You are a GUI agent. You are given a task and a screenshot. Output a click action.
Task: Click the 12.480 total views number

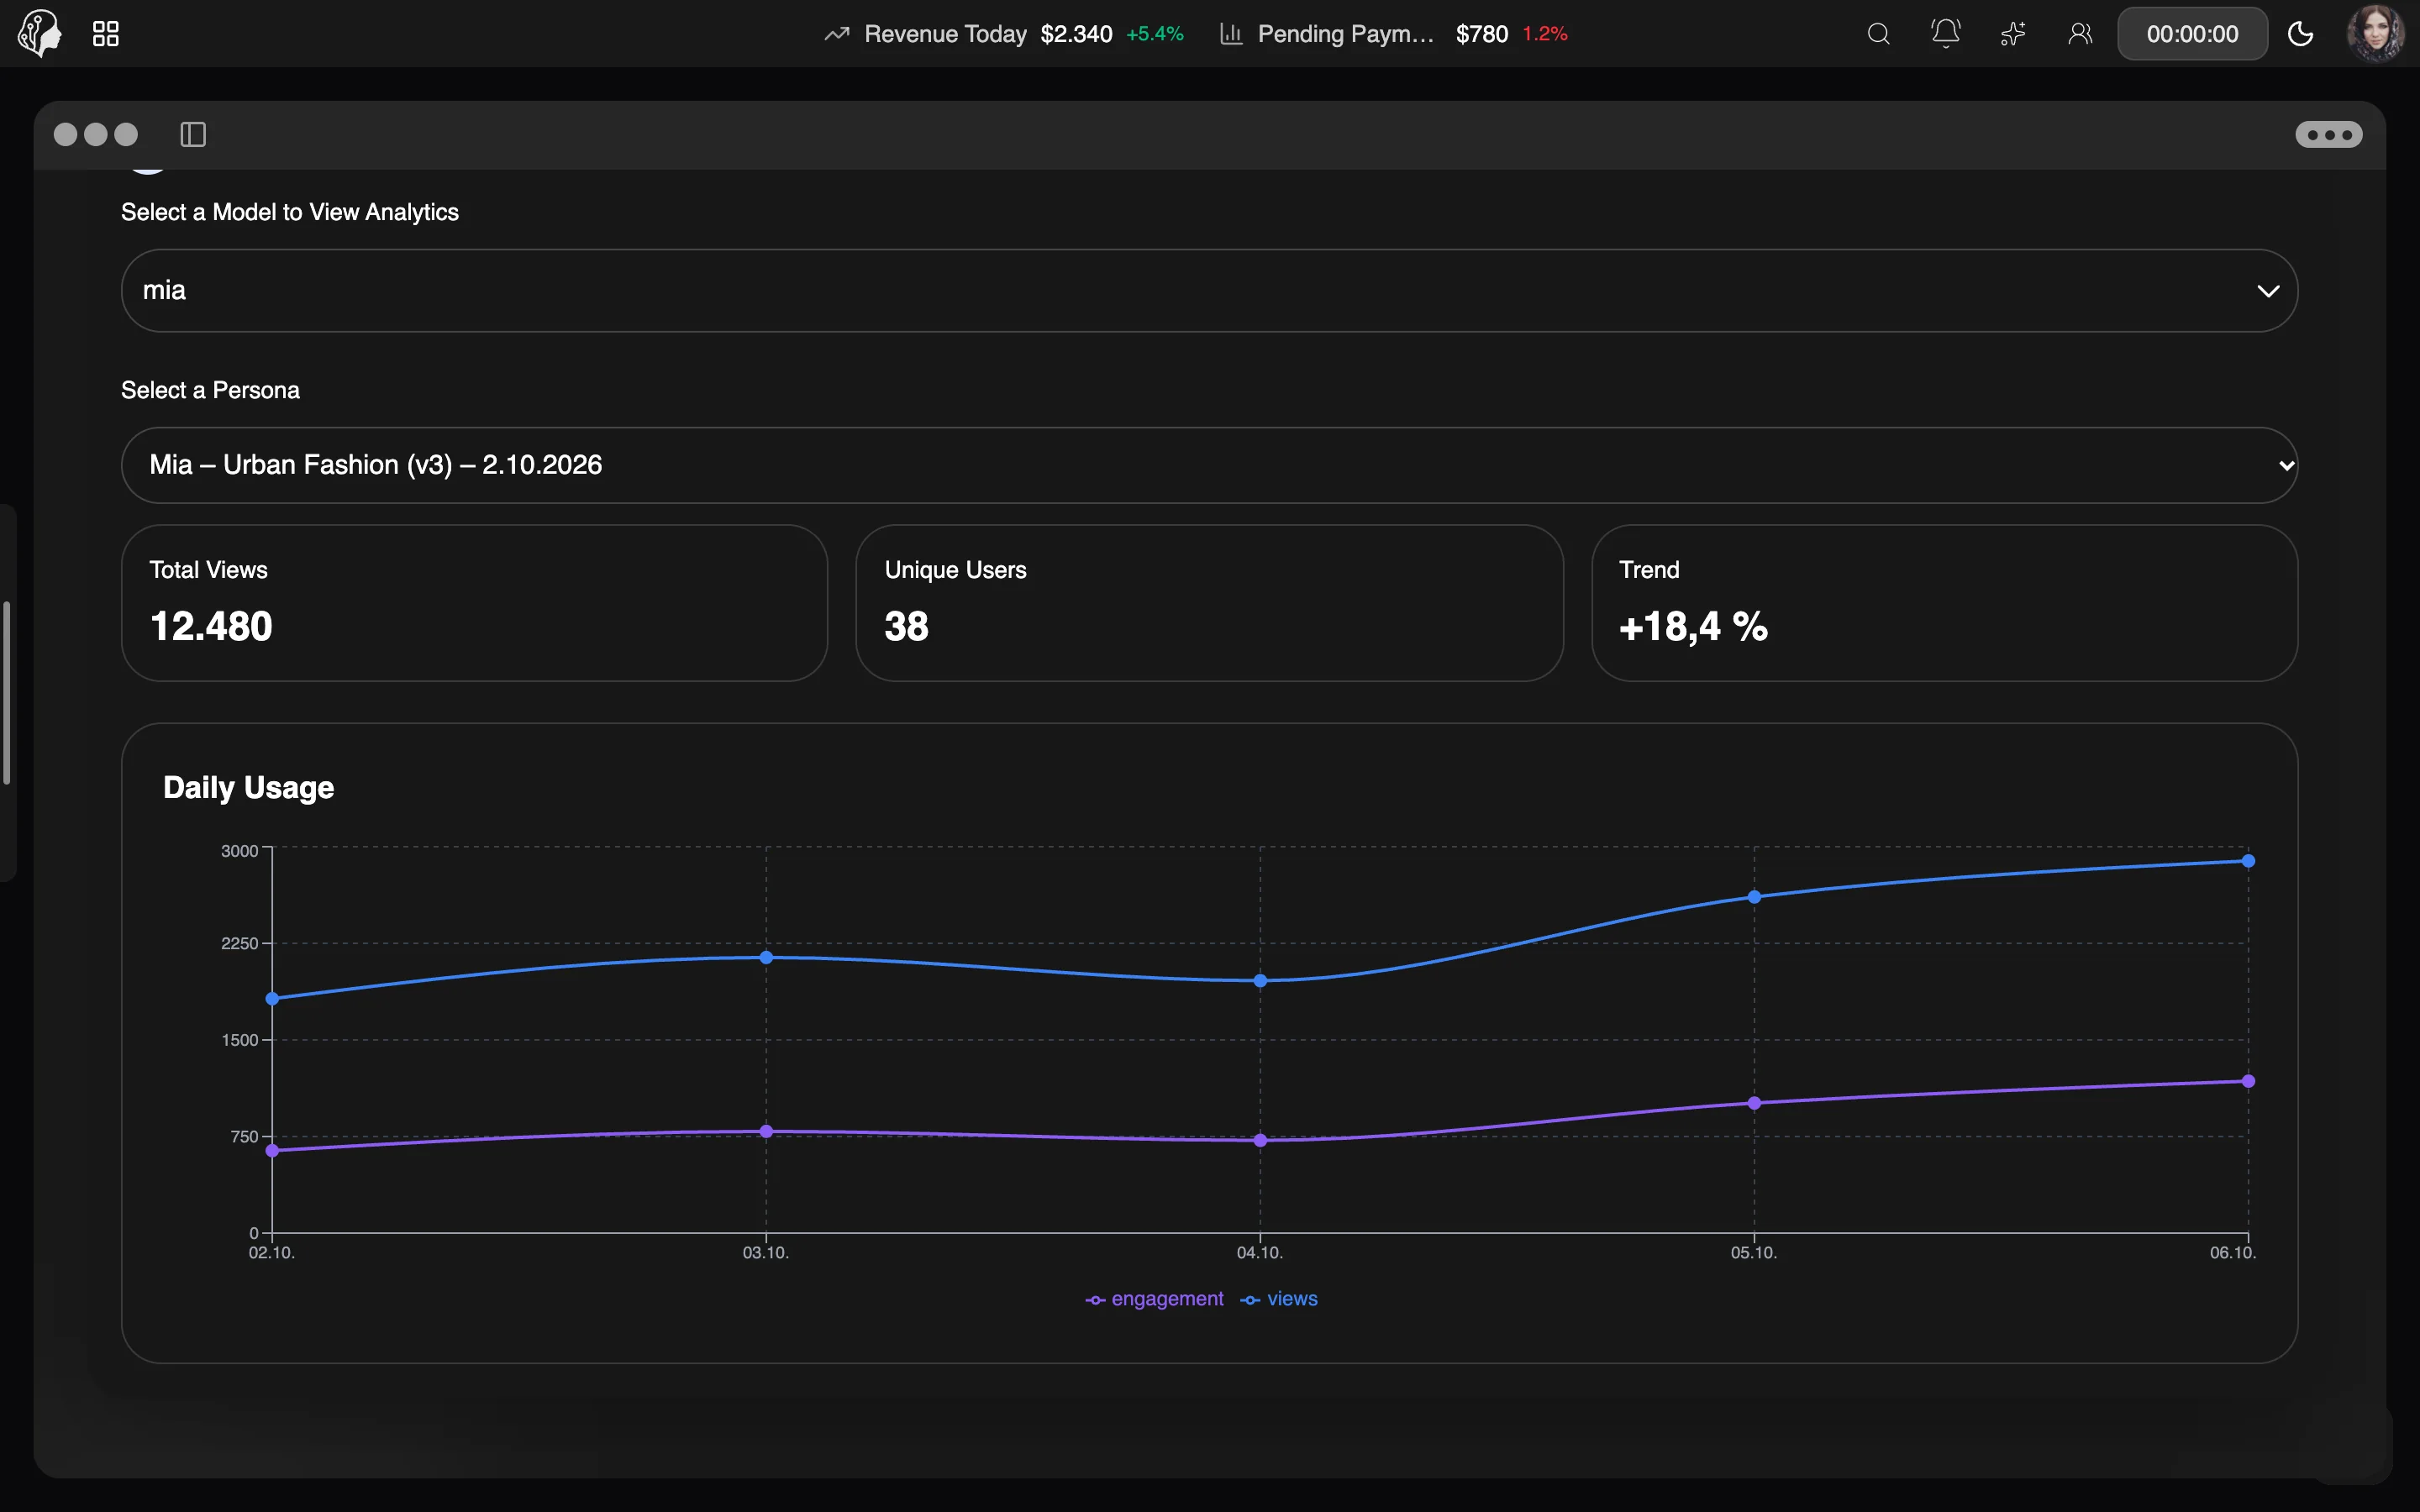(x=211, y=627)
